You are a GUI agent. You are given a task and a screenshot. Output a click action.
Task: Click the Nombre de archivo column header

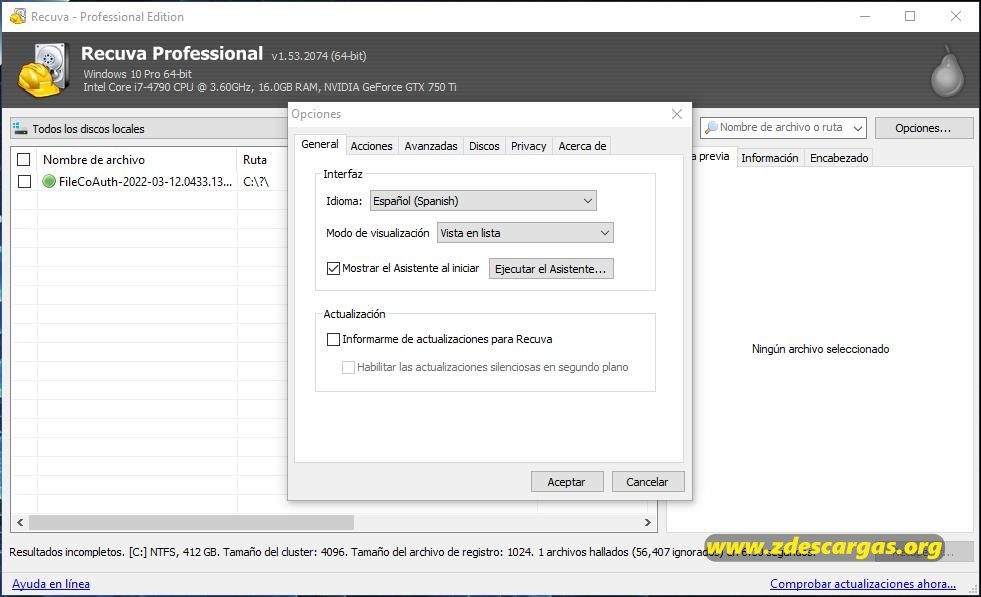click(x=136, y=160)
